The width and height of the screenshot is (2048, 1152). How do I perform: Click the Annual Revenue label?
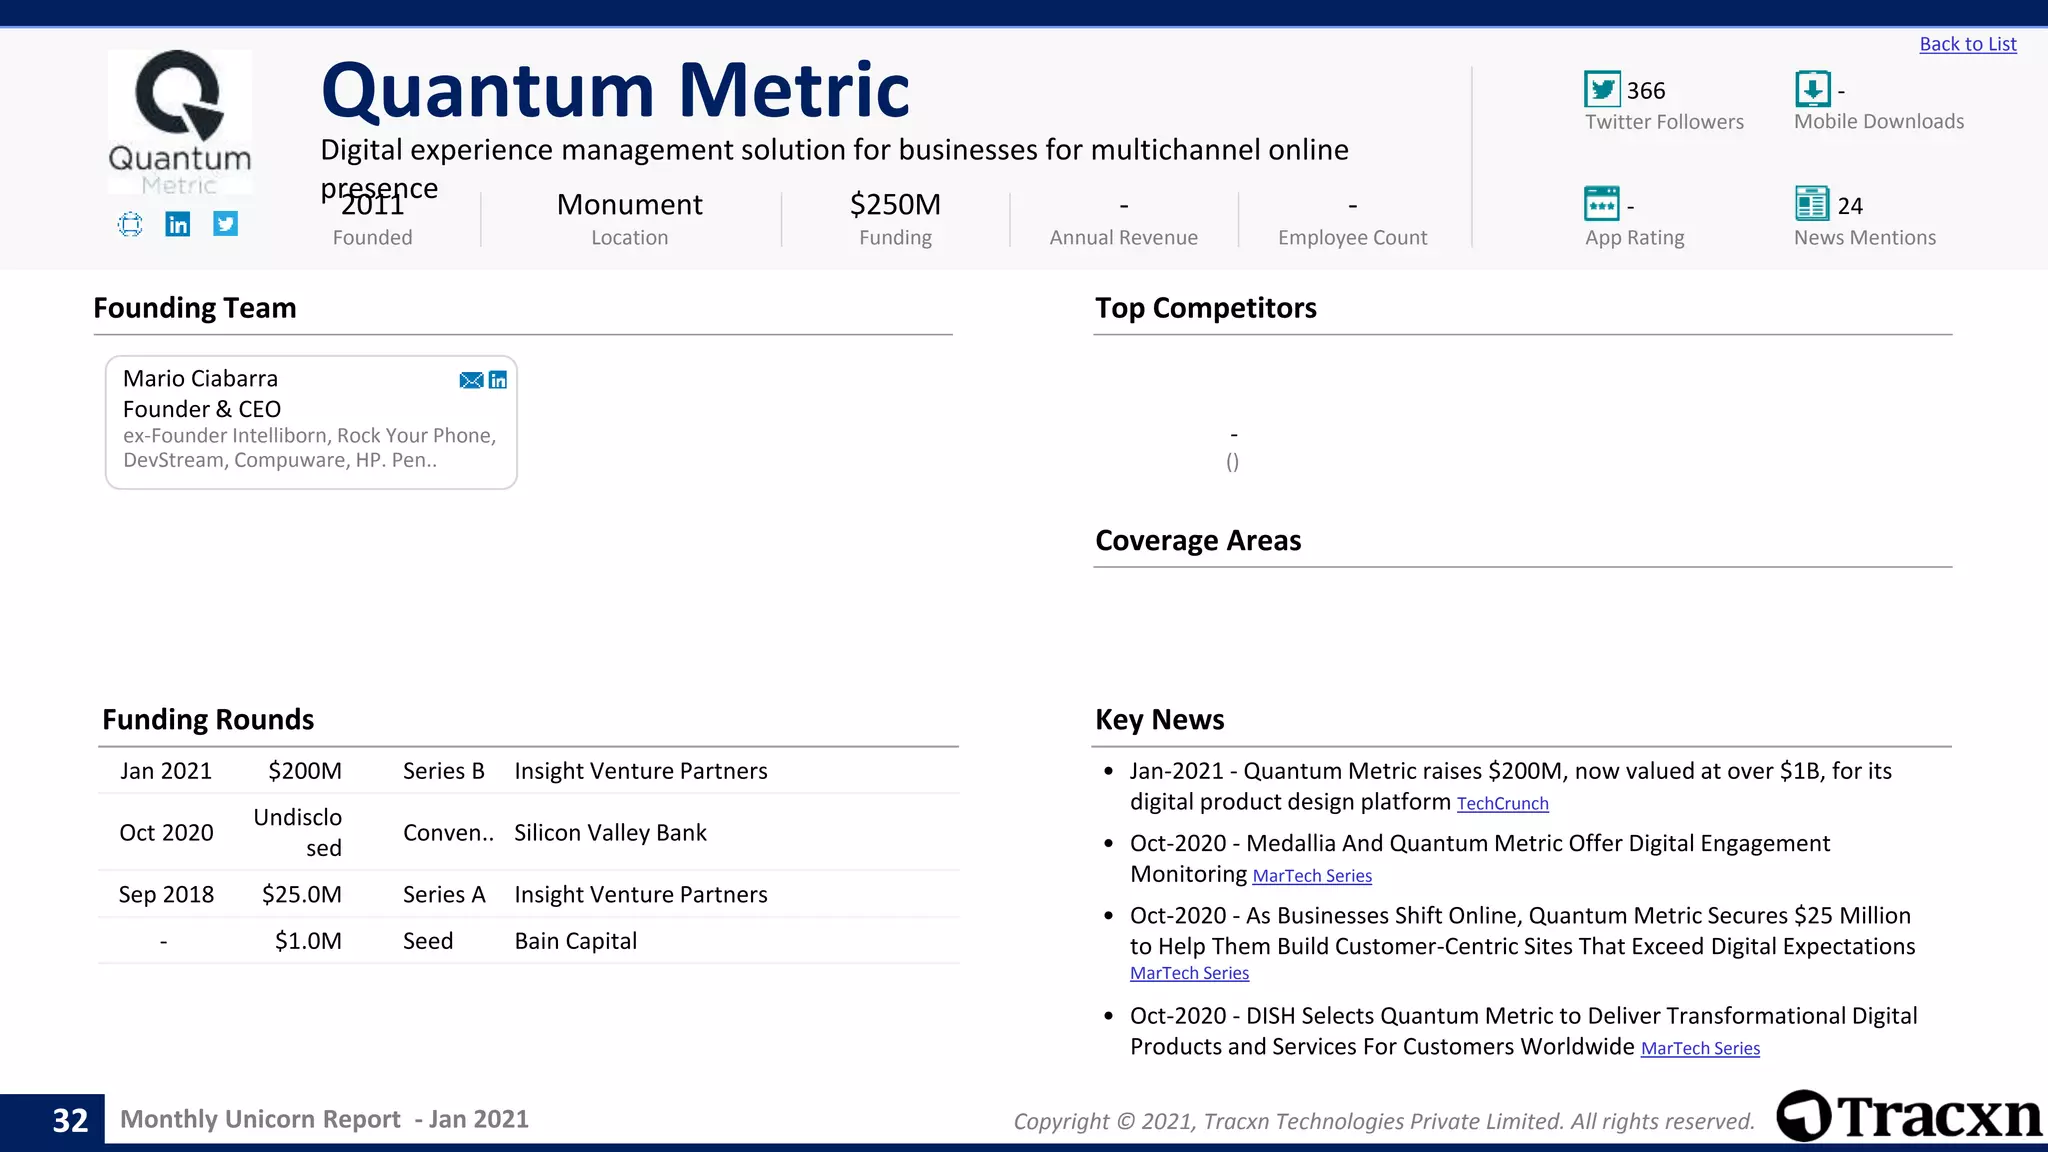tap(1123, 238)
